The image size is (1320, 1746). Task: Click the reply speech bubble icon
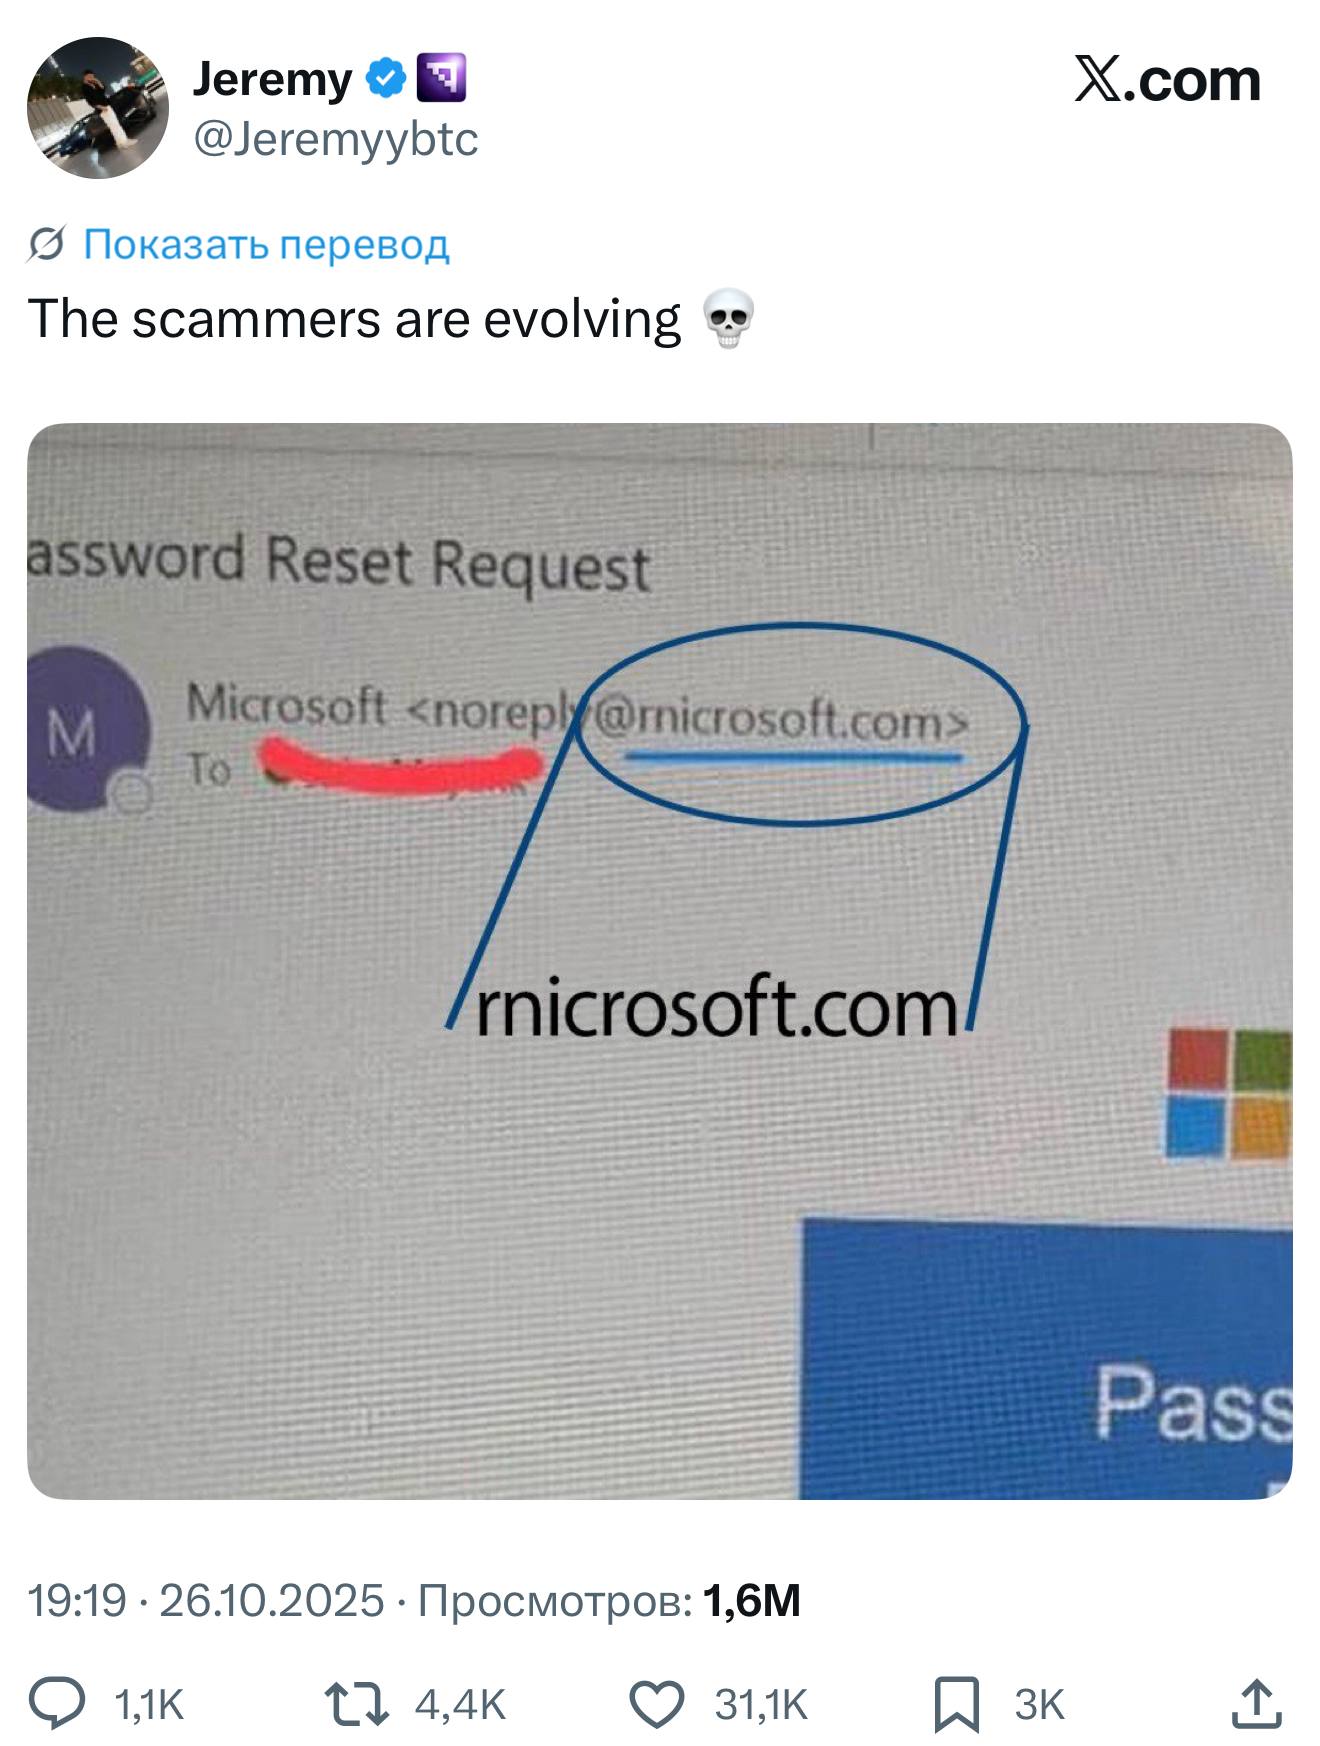pyautogui.click(x=57, y=1704)
